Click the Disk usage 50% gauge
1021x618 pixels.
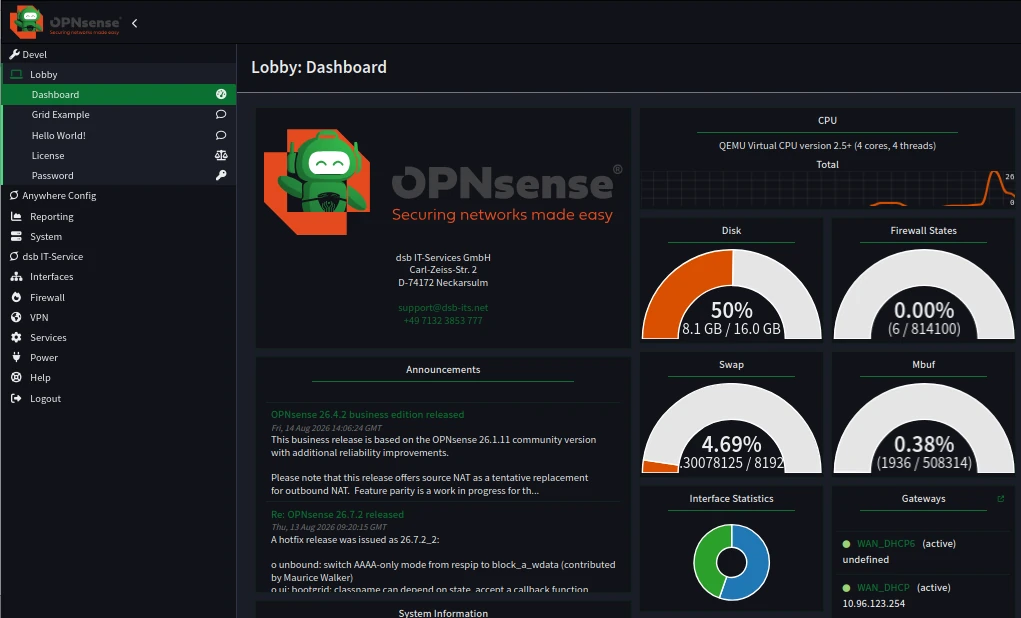tap(731, 294)
